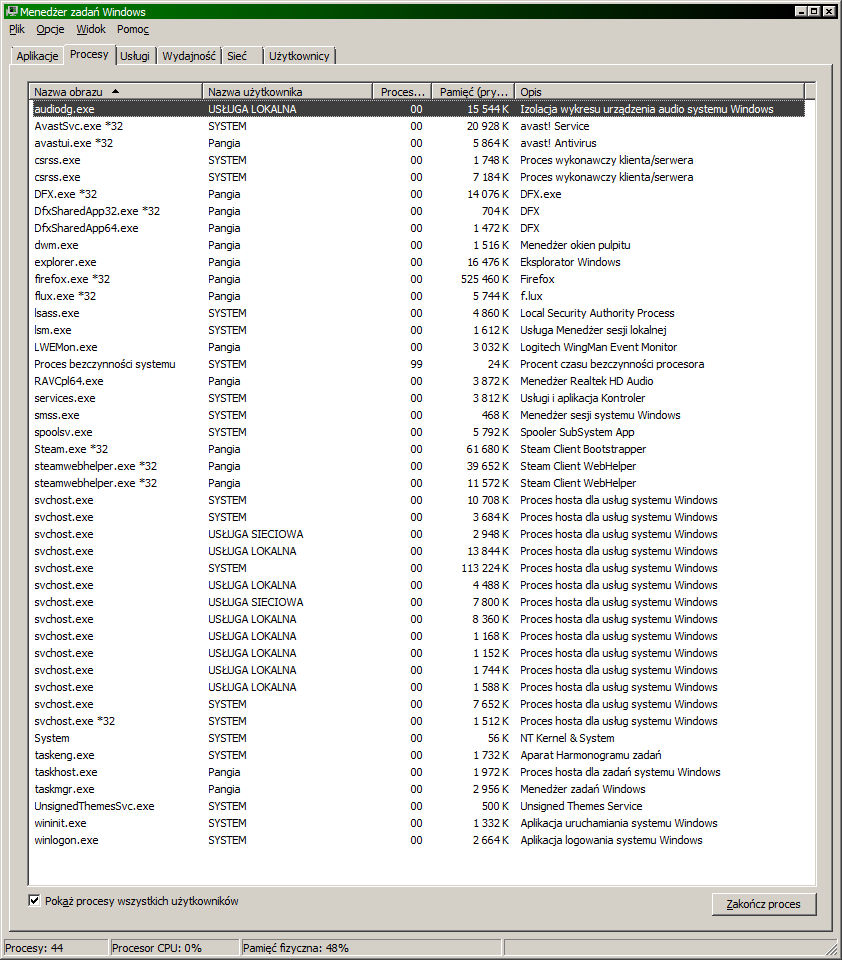Open the Plik menu
Screen dimensions: 842x960
[x=17, y=29]
